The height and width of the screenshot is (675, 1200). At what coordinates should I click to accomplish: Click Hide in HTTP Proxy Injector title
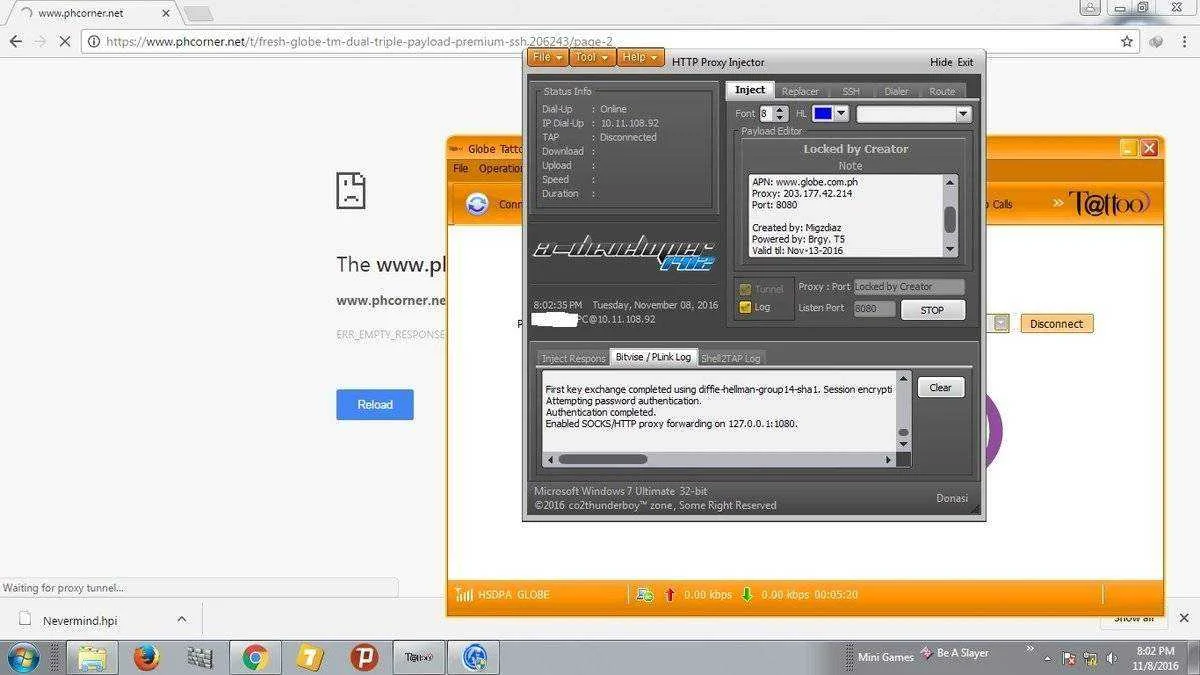940,62
